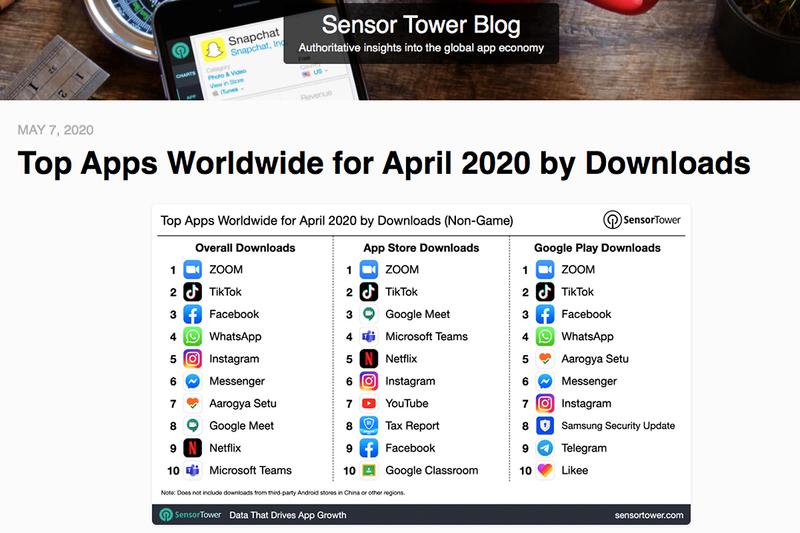800x533 pixels.
Task: Click the Netflix icon in App Store Downloads
Action: pos(369,359)
